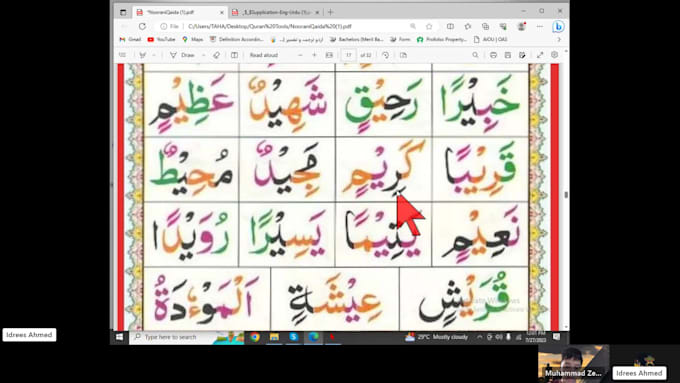Image resolution: width=680 pixels, height=383 pixels.
Task: Click the page number field
Action: pyautogui.click(x=348, y=55)
